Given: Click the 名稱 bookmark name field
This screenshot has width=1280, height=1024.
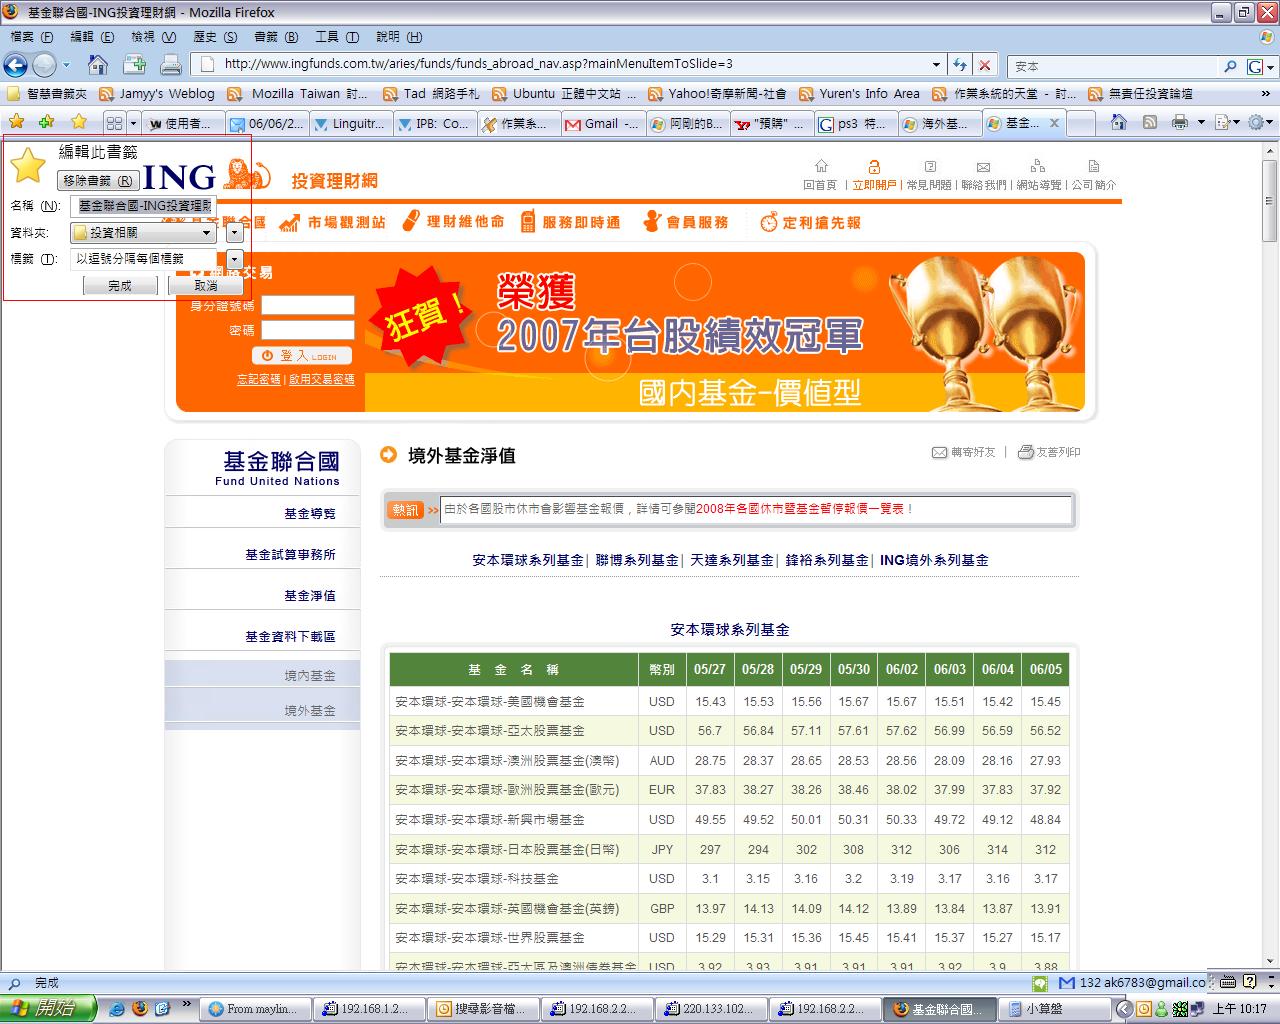Looking at the screenshot, I should pos(143,206).
